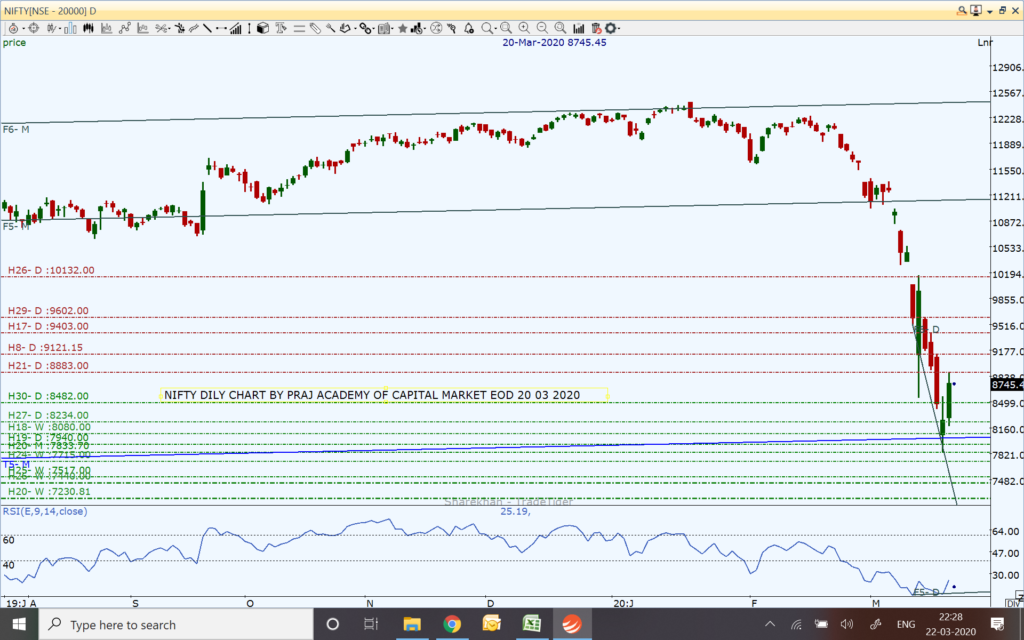Open the dropdown arrow beside the stopwatch icon
This screenshot has width=1024, height=640.
[24, 29]
